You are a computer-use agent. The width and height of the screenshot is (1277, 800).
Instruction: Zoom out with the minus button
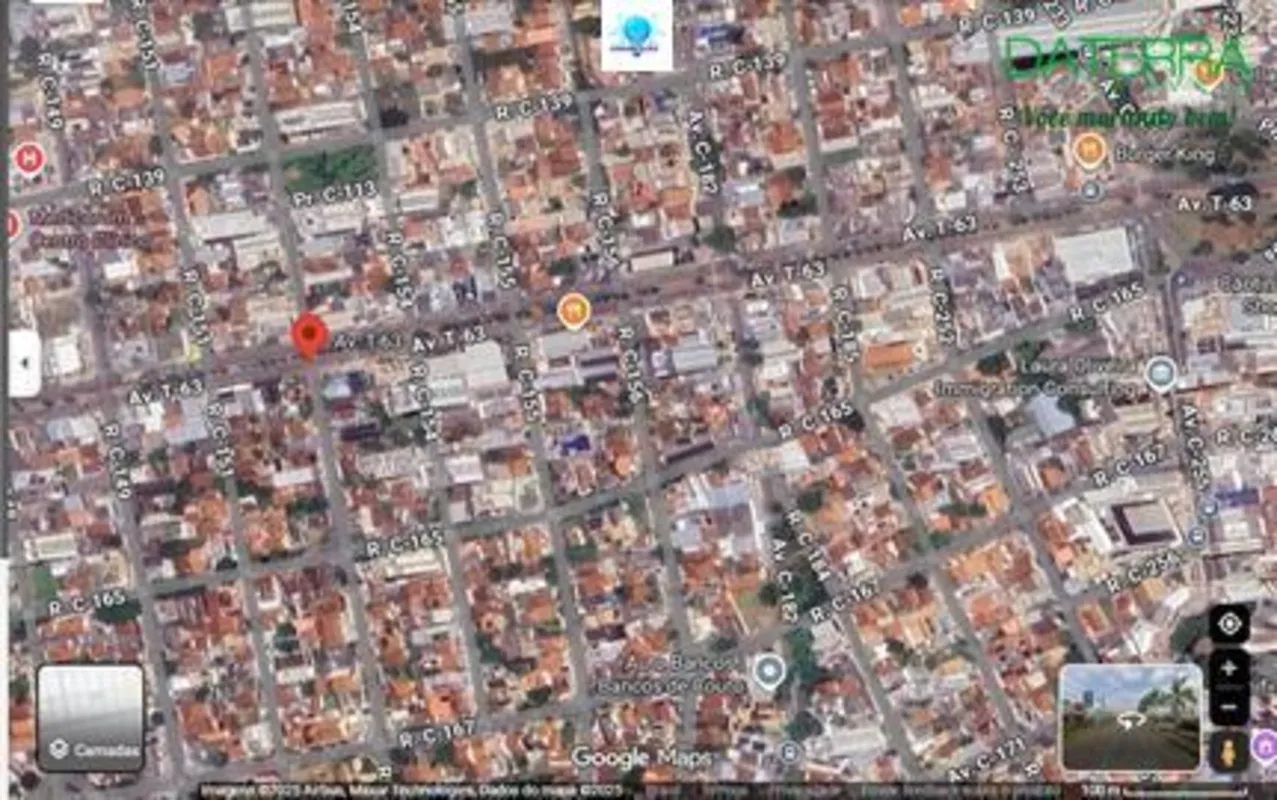pyautogui.click(x=1229, y=705)
